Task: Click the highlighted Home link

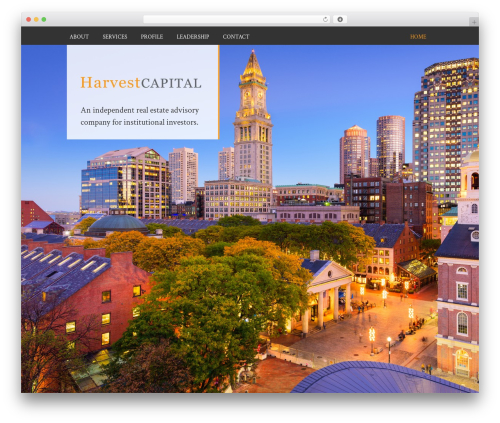Action: 418,37
